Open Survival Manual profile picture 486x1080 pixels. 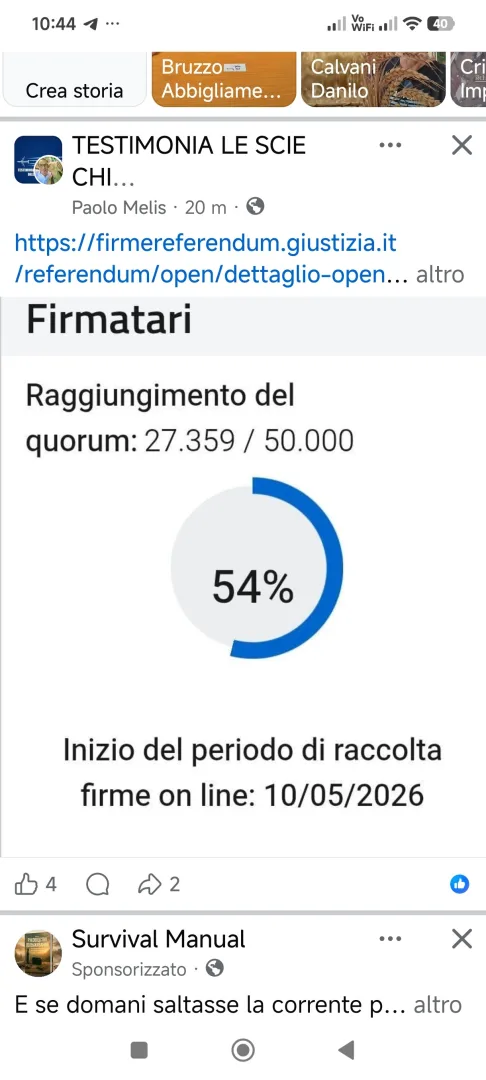(x=38, y=953)
